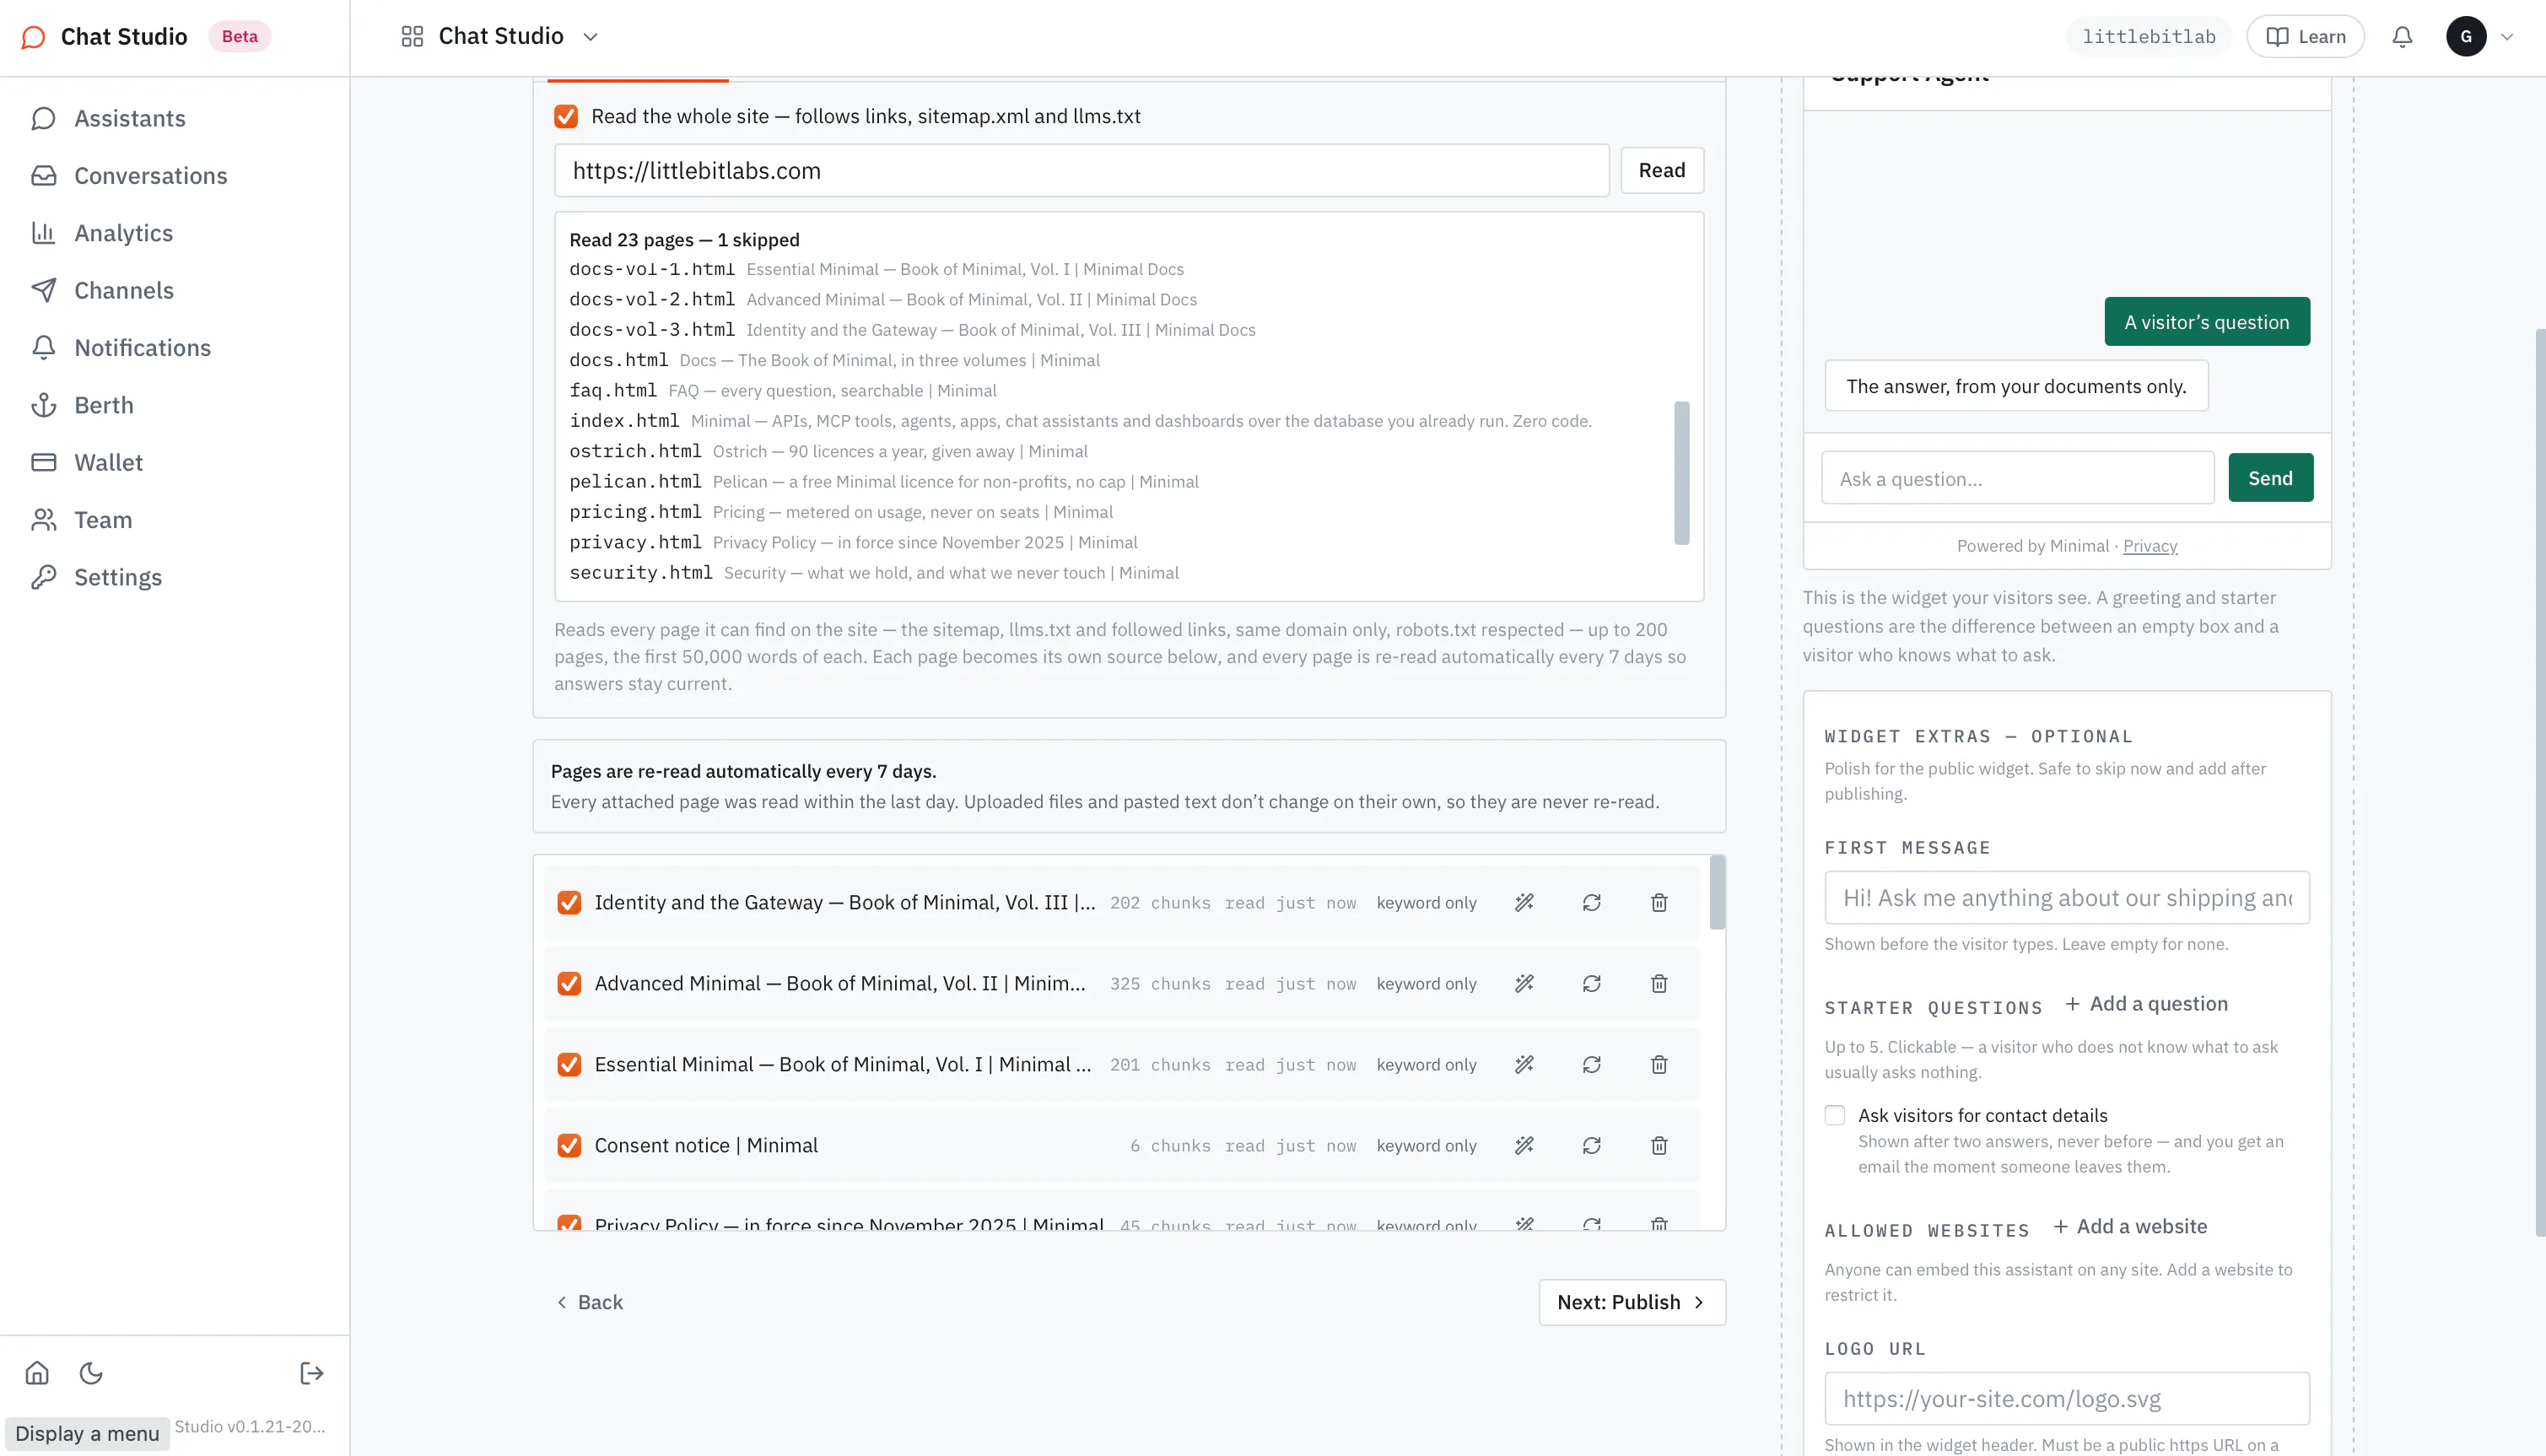
Task: Toggle dark mode with the moon icon
Action: point(91,1373)
